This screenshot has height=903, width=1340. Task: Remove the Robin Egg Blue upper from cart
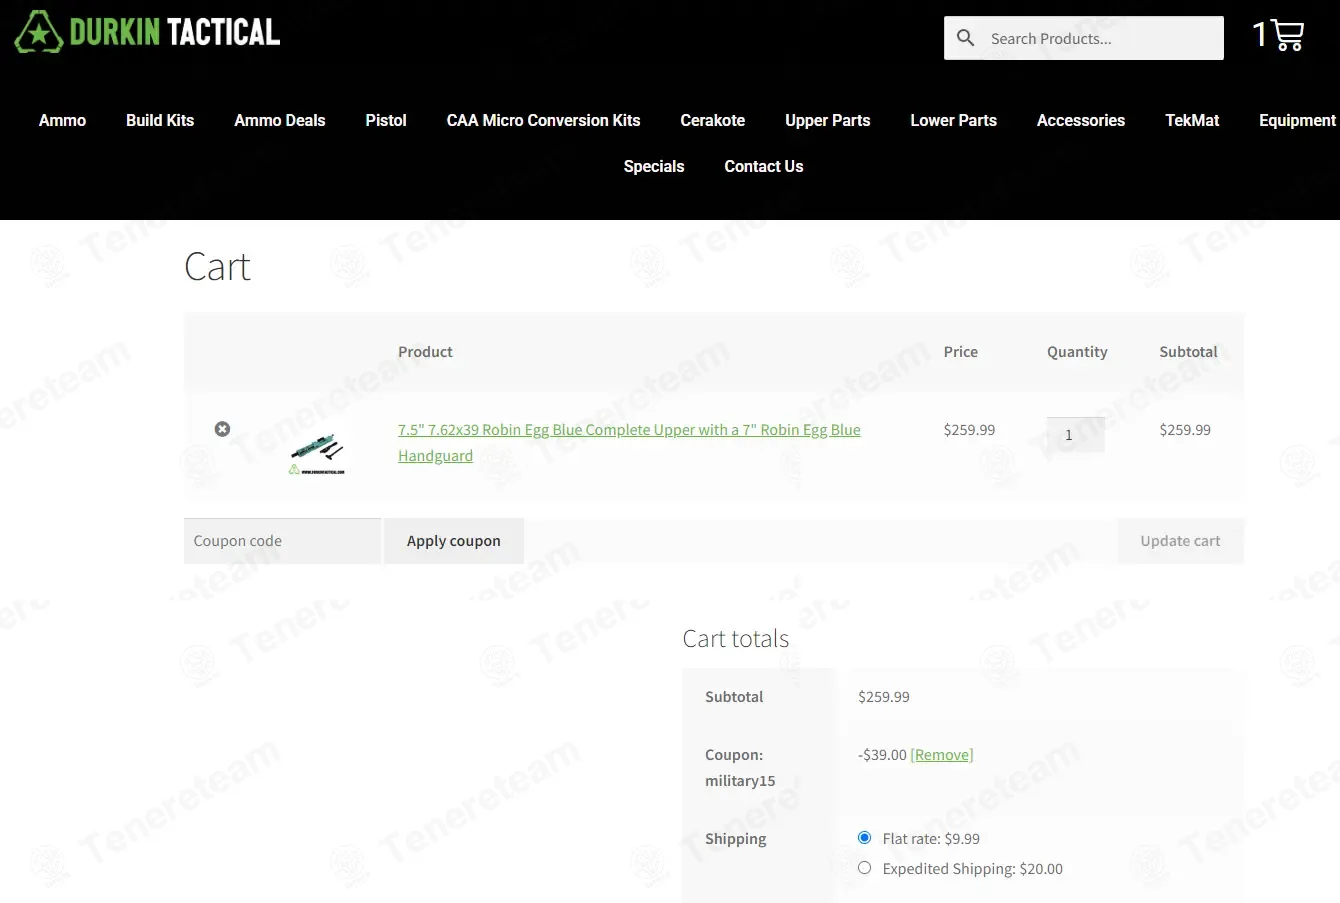pyautogui.click(x=222, y=429)
